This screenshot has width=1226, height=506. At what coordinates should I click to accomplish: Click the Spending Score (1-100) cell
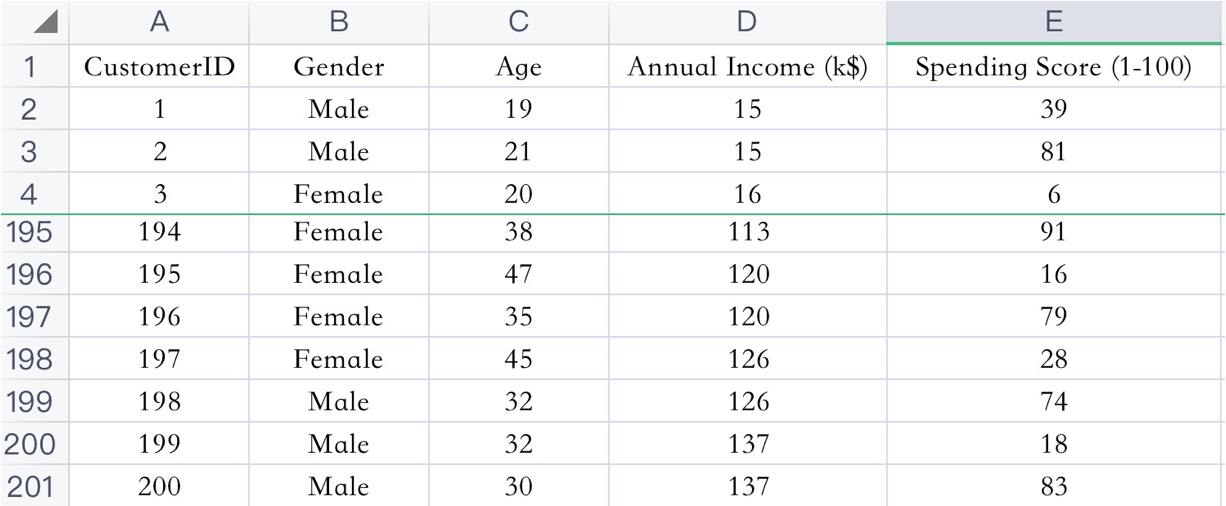tap(1055, 67)
